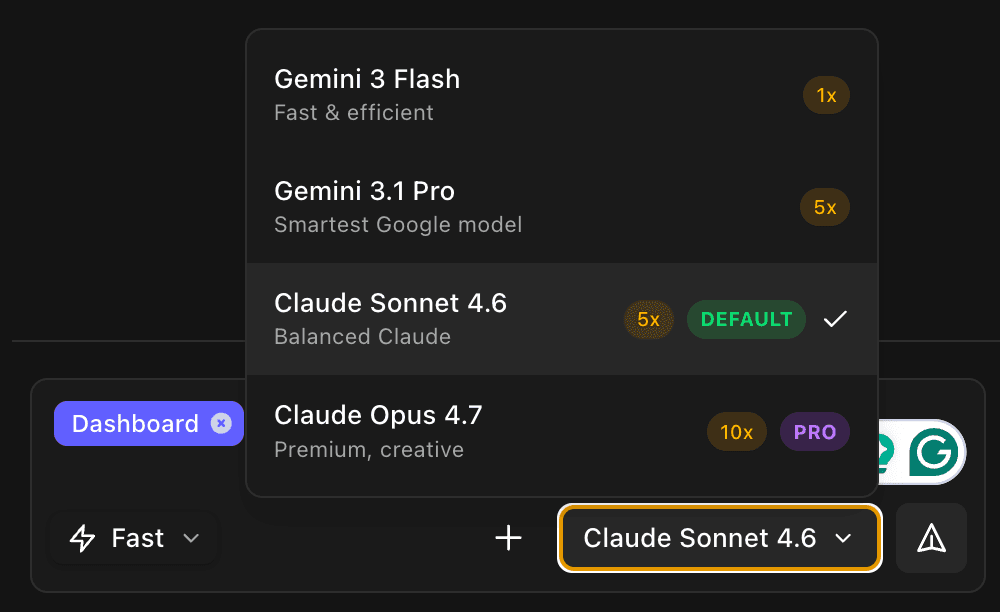
Task: Open the Claude Sonnet 4.6 model selector dropdown
Action: 719,538
